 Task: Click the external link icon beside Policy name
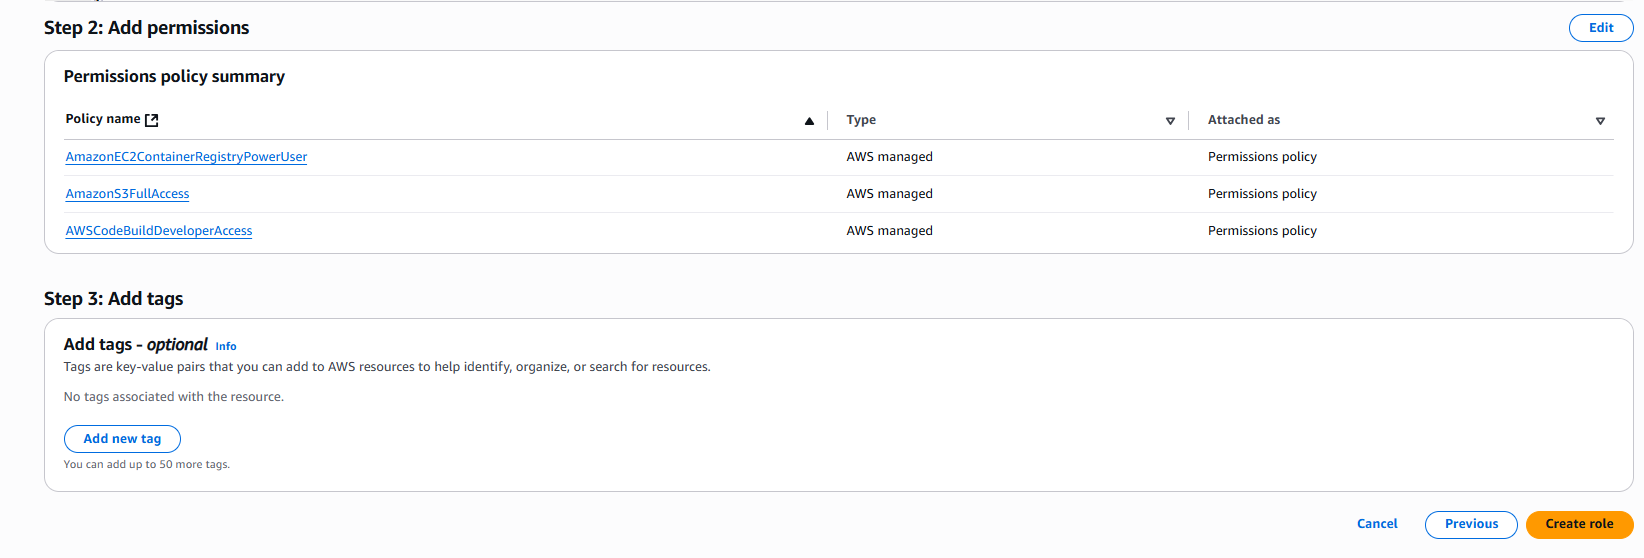pos(152,120)
